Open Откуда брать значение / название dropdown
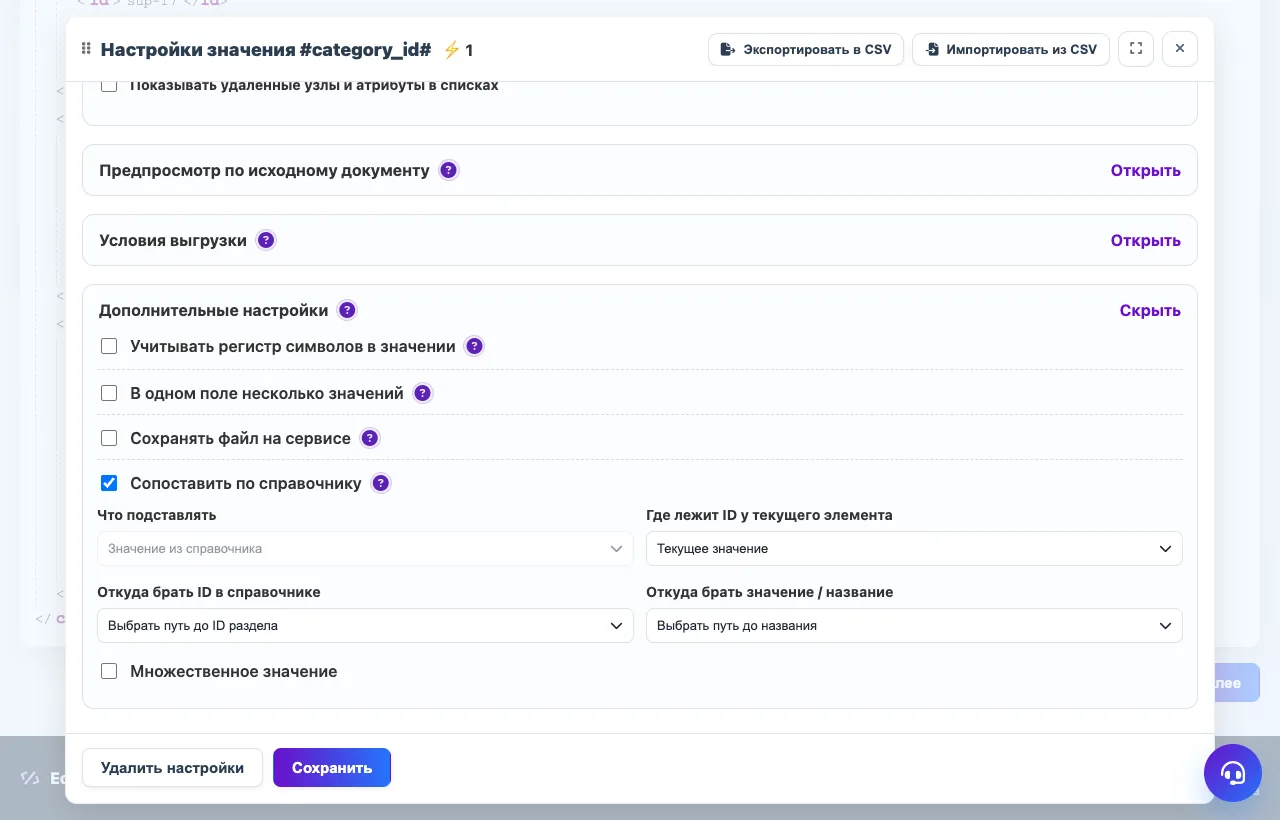Image resolution: width=1280 pixels, height=820 pixels. tap(914, 626)
